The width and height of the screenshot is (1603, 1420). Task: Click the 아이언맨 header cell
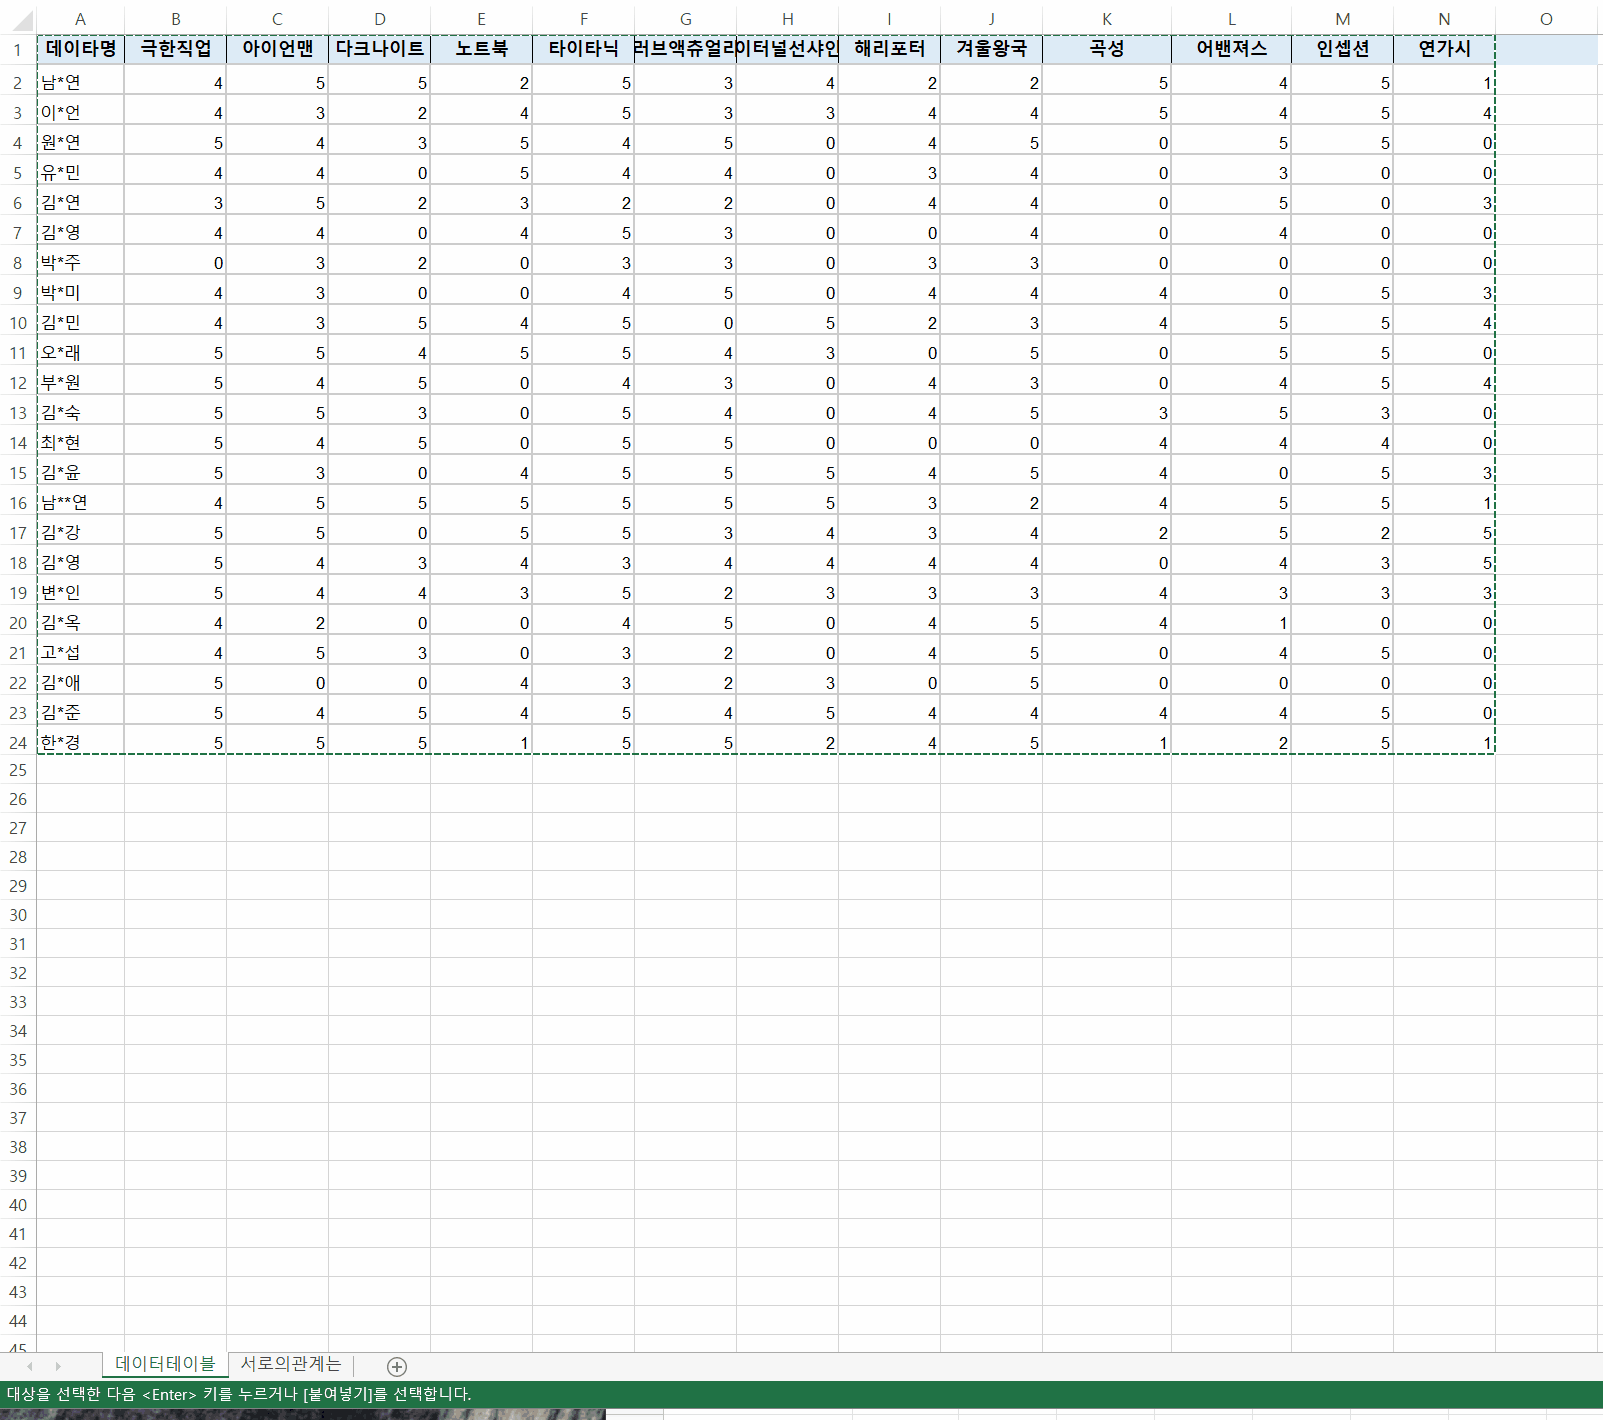point(278,49)
